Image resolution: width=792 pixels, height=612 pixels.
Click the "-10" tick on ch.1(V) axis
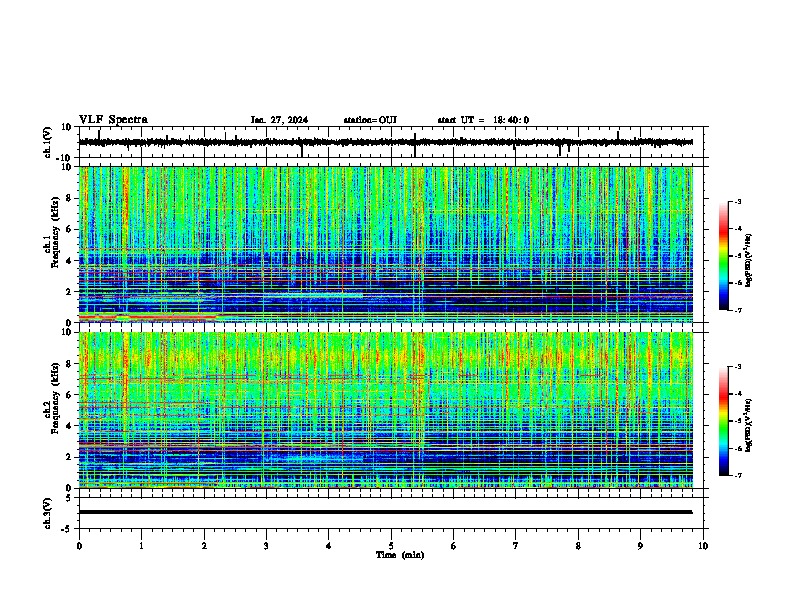(x=65, y=158)
